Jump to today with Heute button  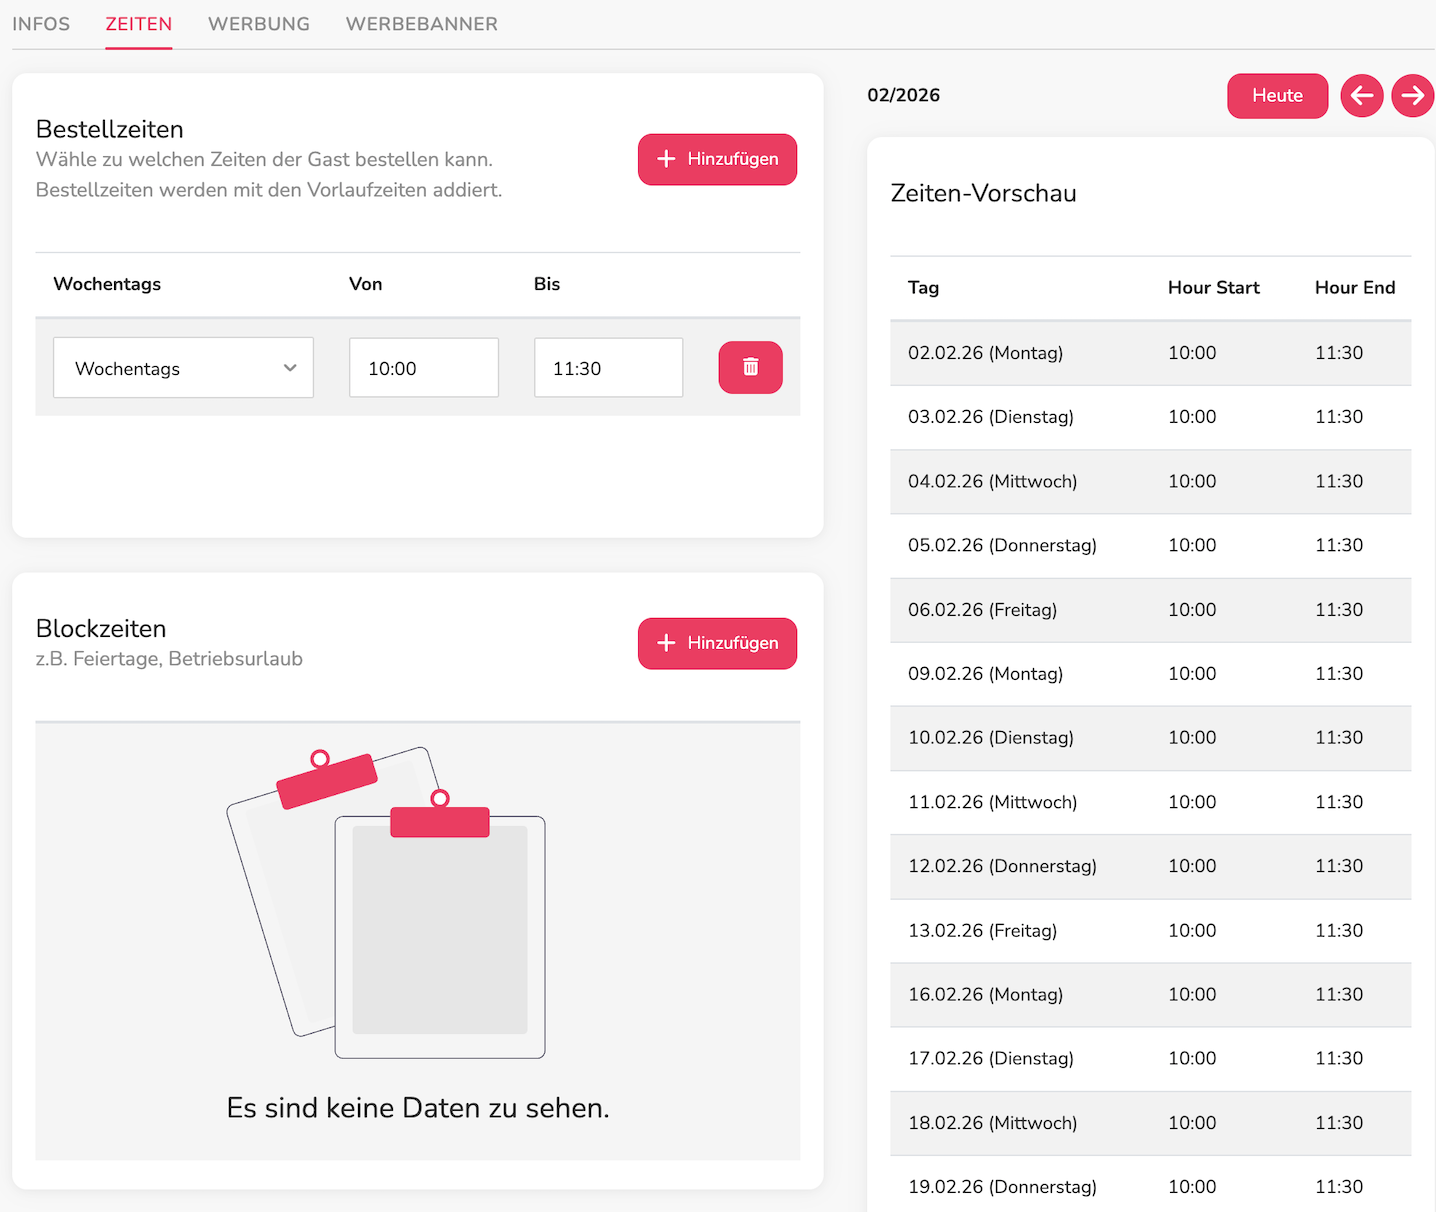pyautogui.click(x=1277, y=96)
